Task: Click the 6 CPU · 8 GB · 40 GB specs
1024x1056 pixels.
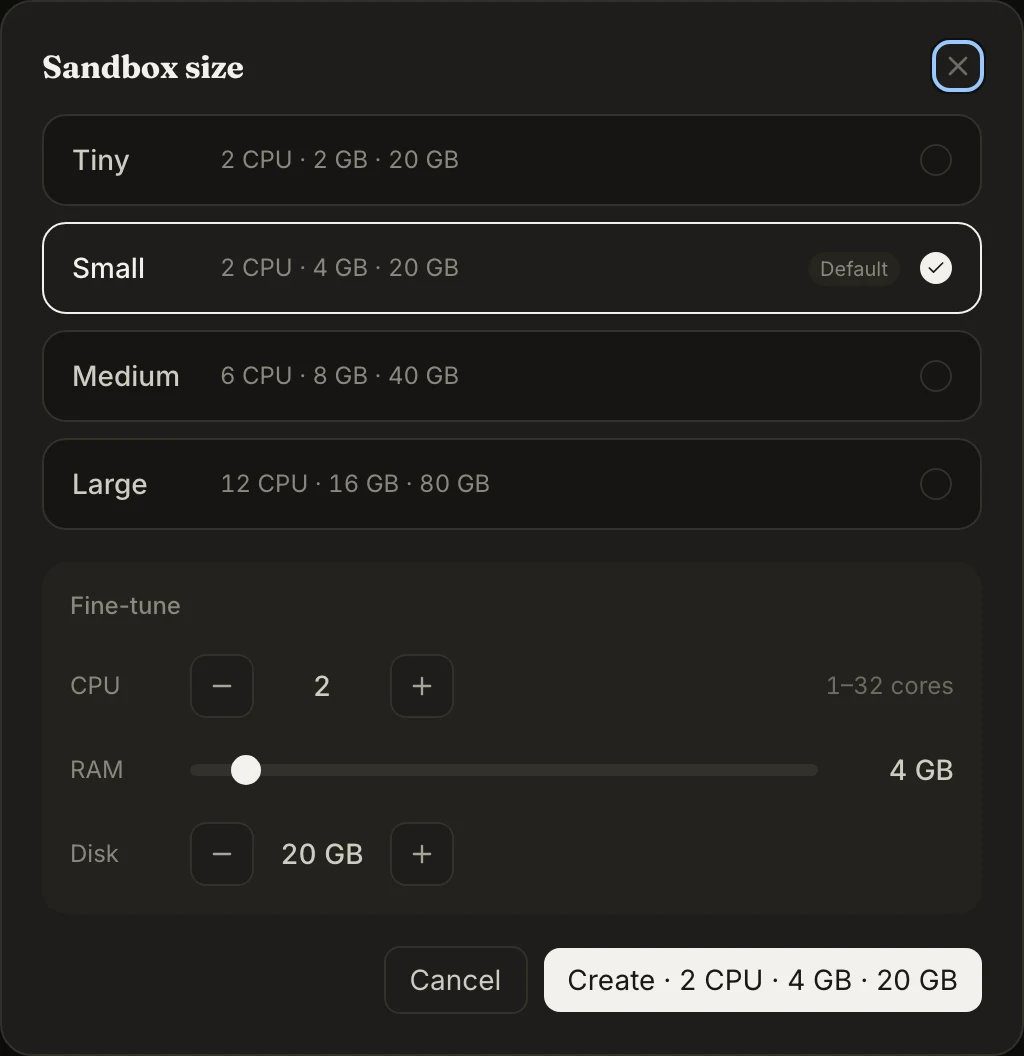Action: [x=340, y=376]
